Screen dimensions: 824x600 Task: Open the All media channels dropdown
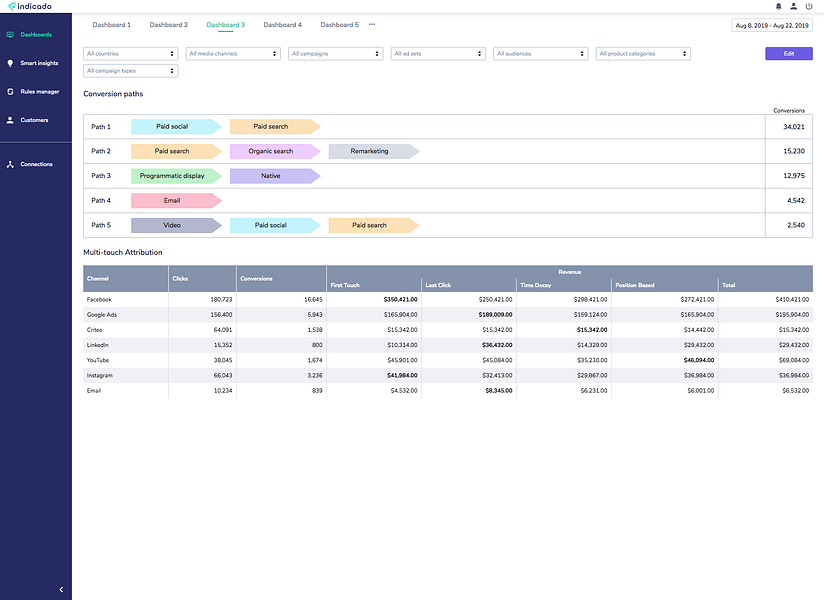click(x=233, y=54)
